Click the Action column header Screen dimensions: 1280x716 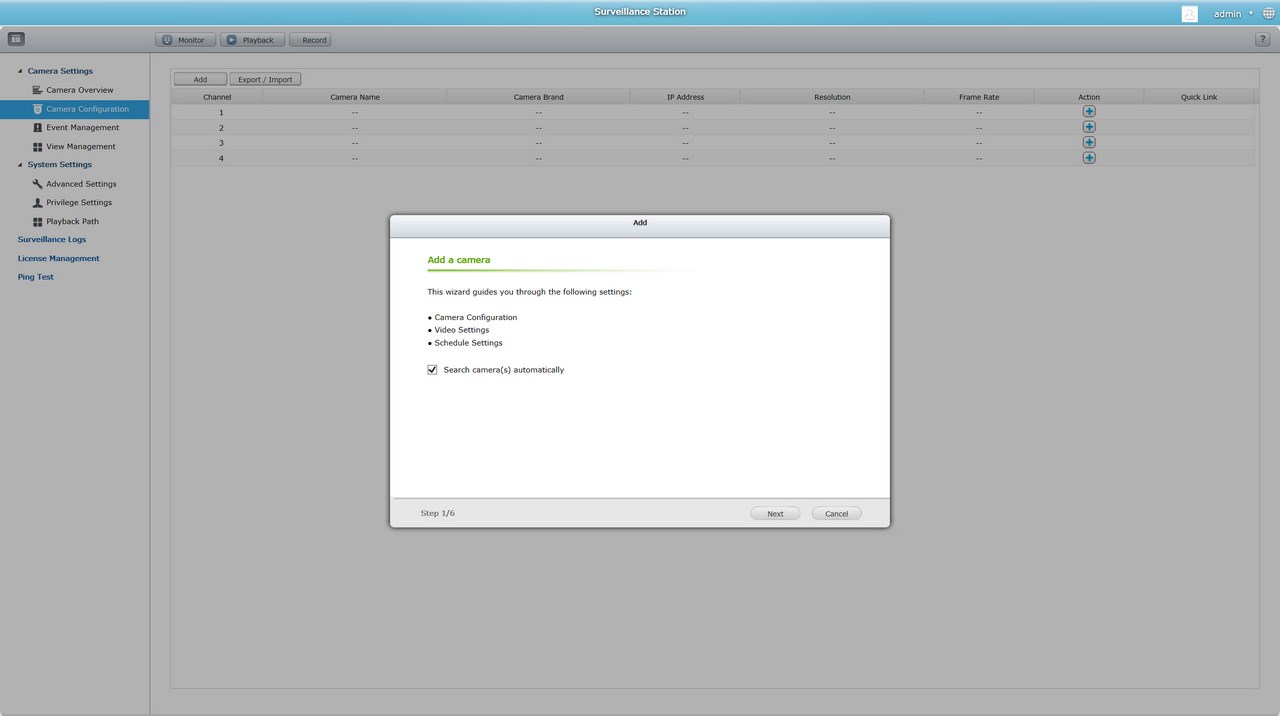point(1089,97)
